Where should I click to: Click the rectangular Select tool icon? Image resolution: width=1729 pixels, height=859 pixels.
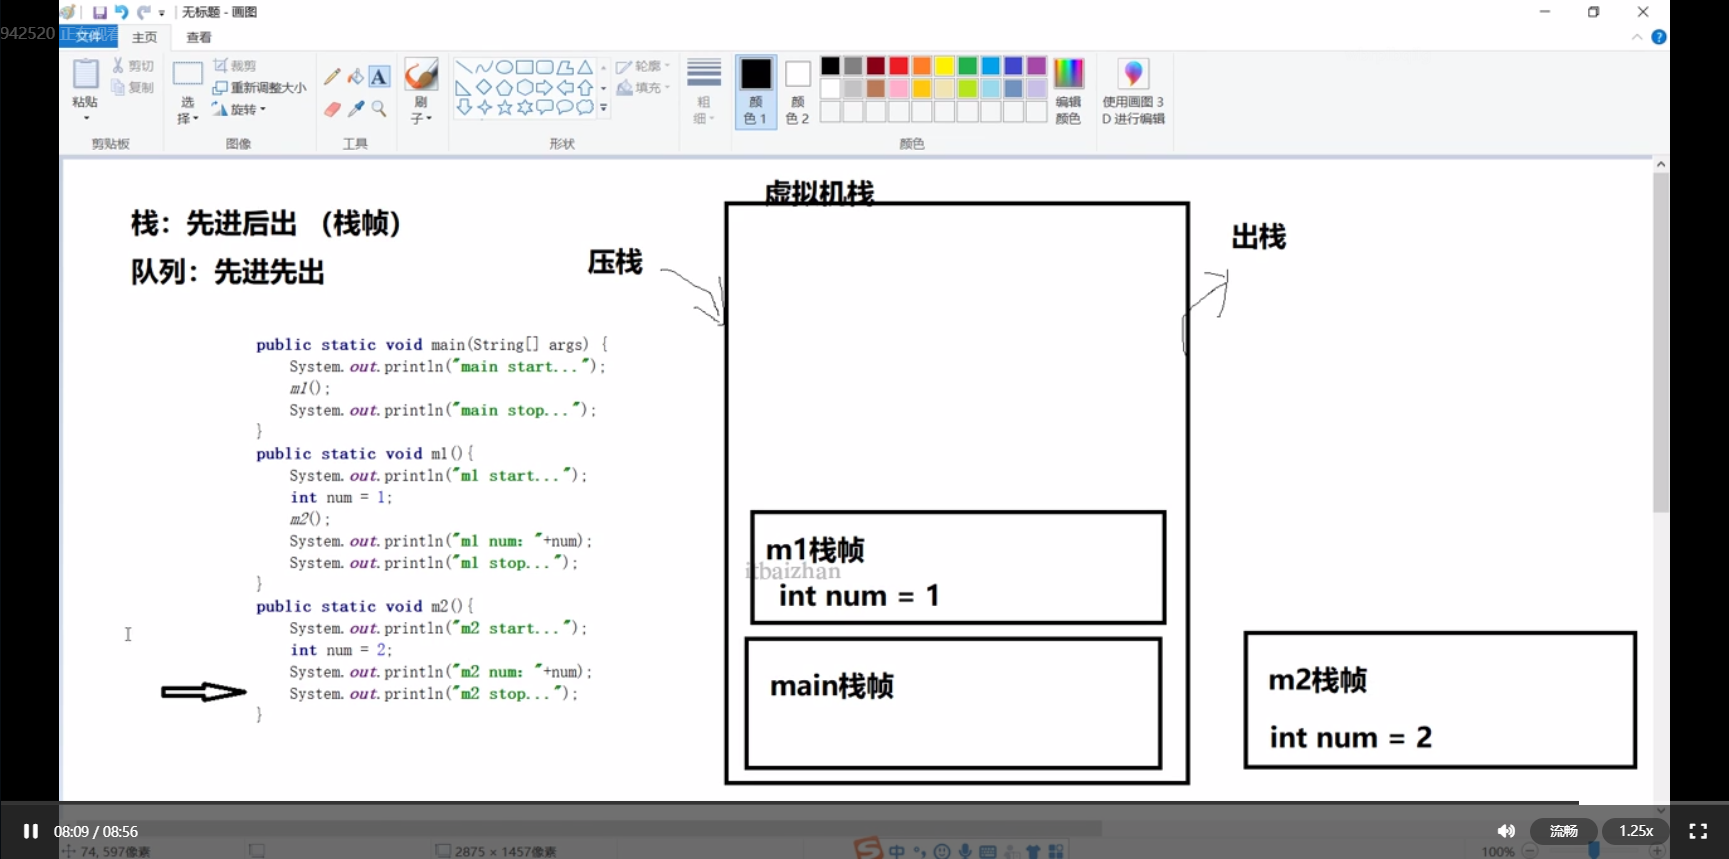click(187, 74)
